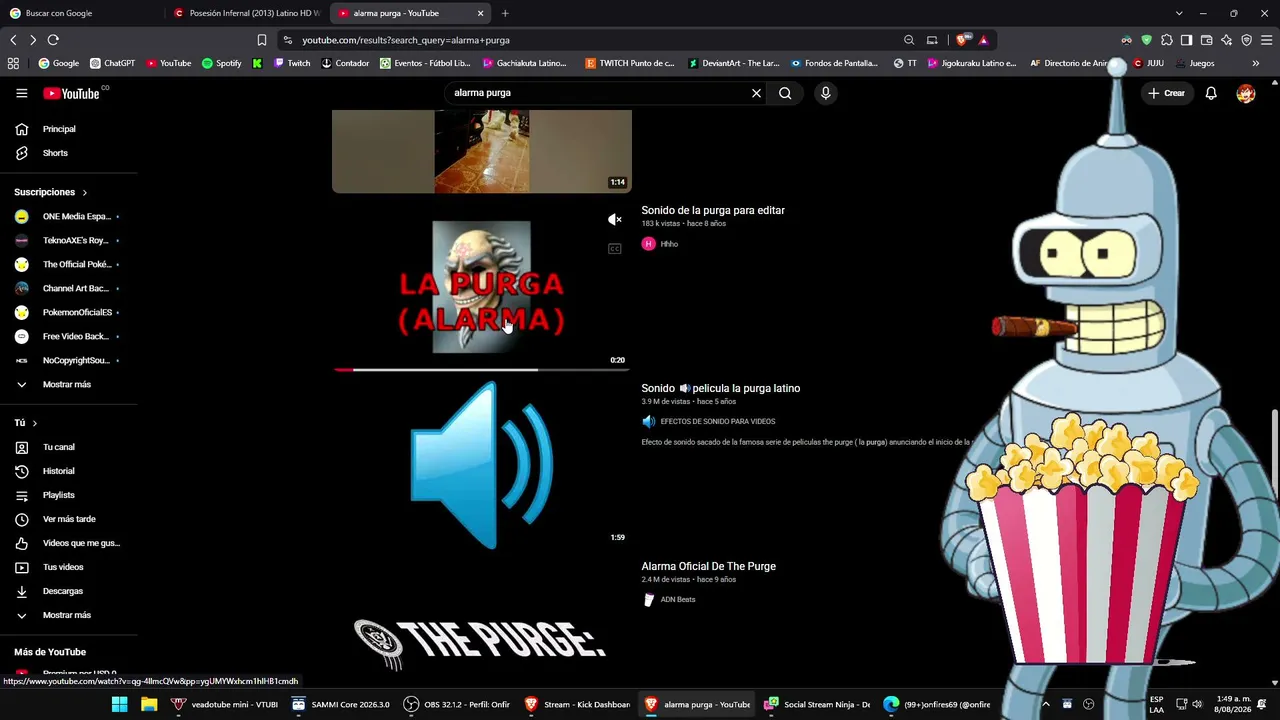
Task: Open the browser tab search dropdown
Action: pos(1179,13)
